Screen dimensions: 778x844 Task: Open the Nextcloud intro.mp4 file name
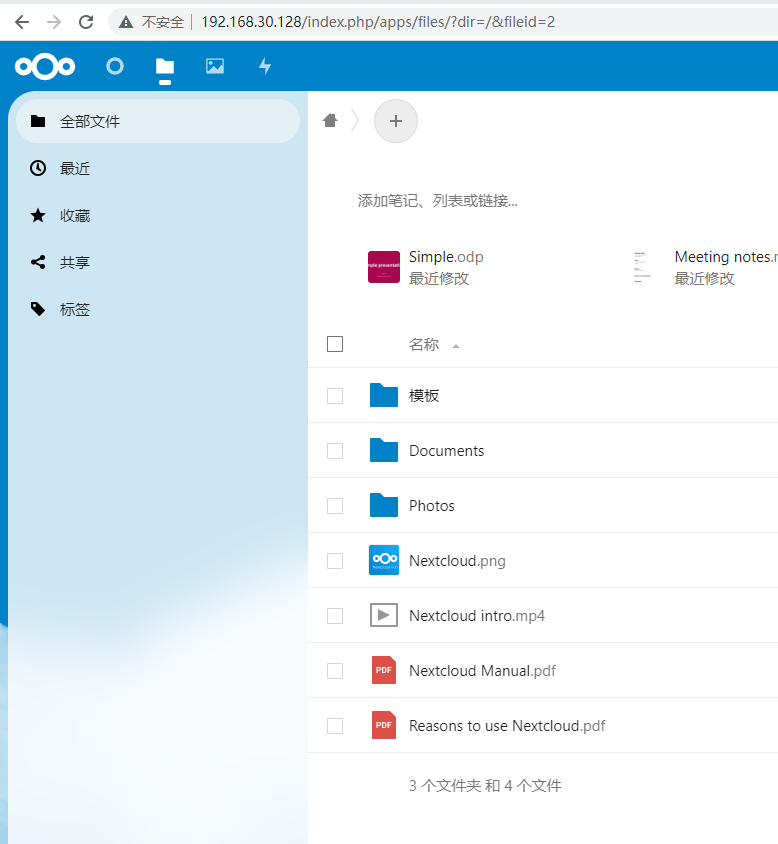pos(477,616)
